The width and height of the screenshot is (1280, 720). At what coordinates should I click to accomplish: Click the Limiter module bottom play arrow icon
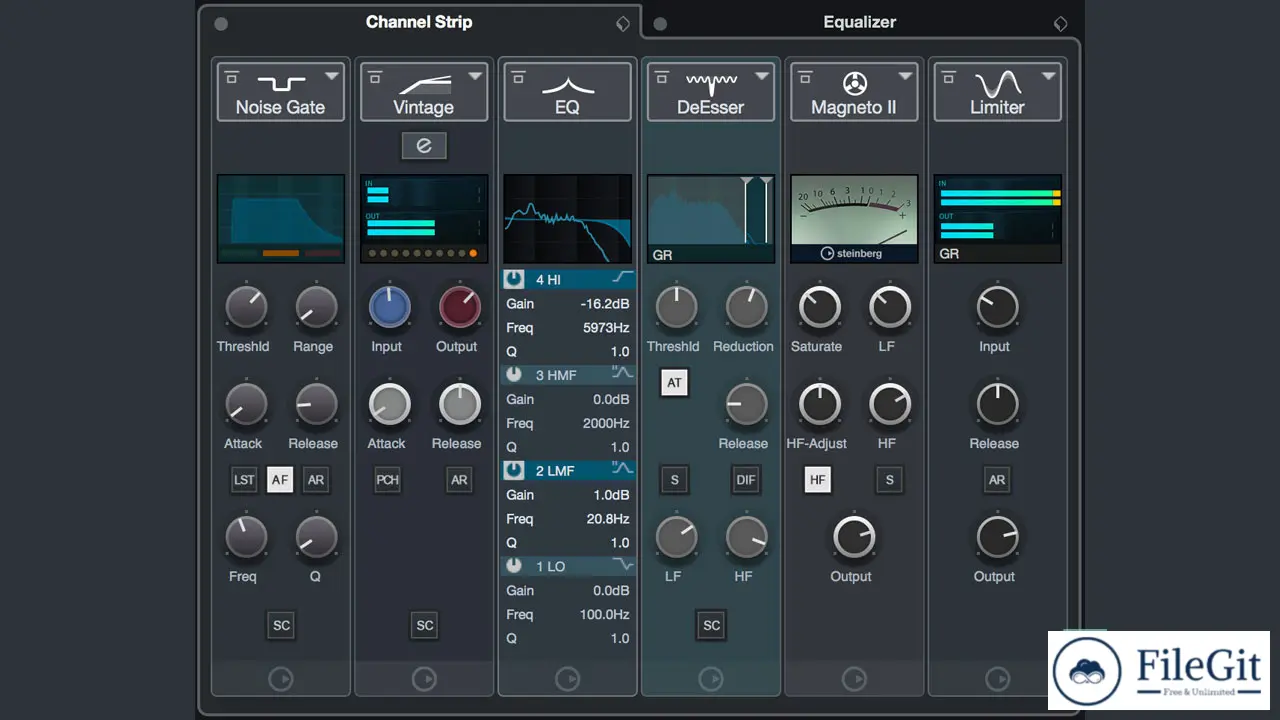click(997, 680)
